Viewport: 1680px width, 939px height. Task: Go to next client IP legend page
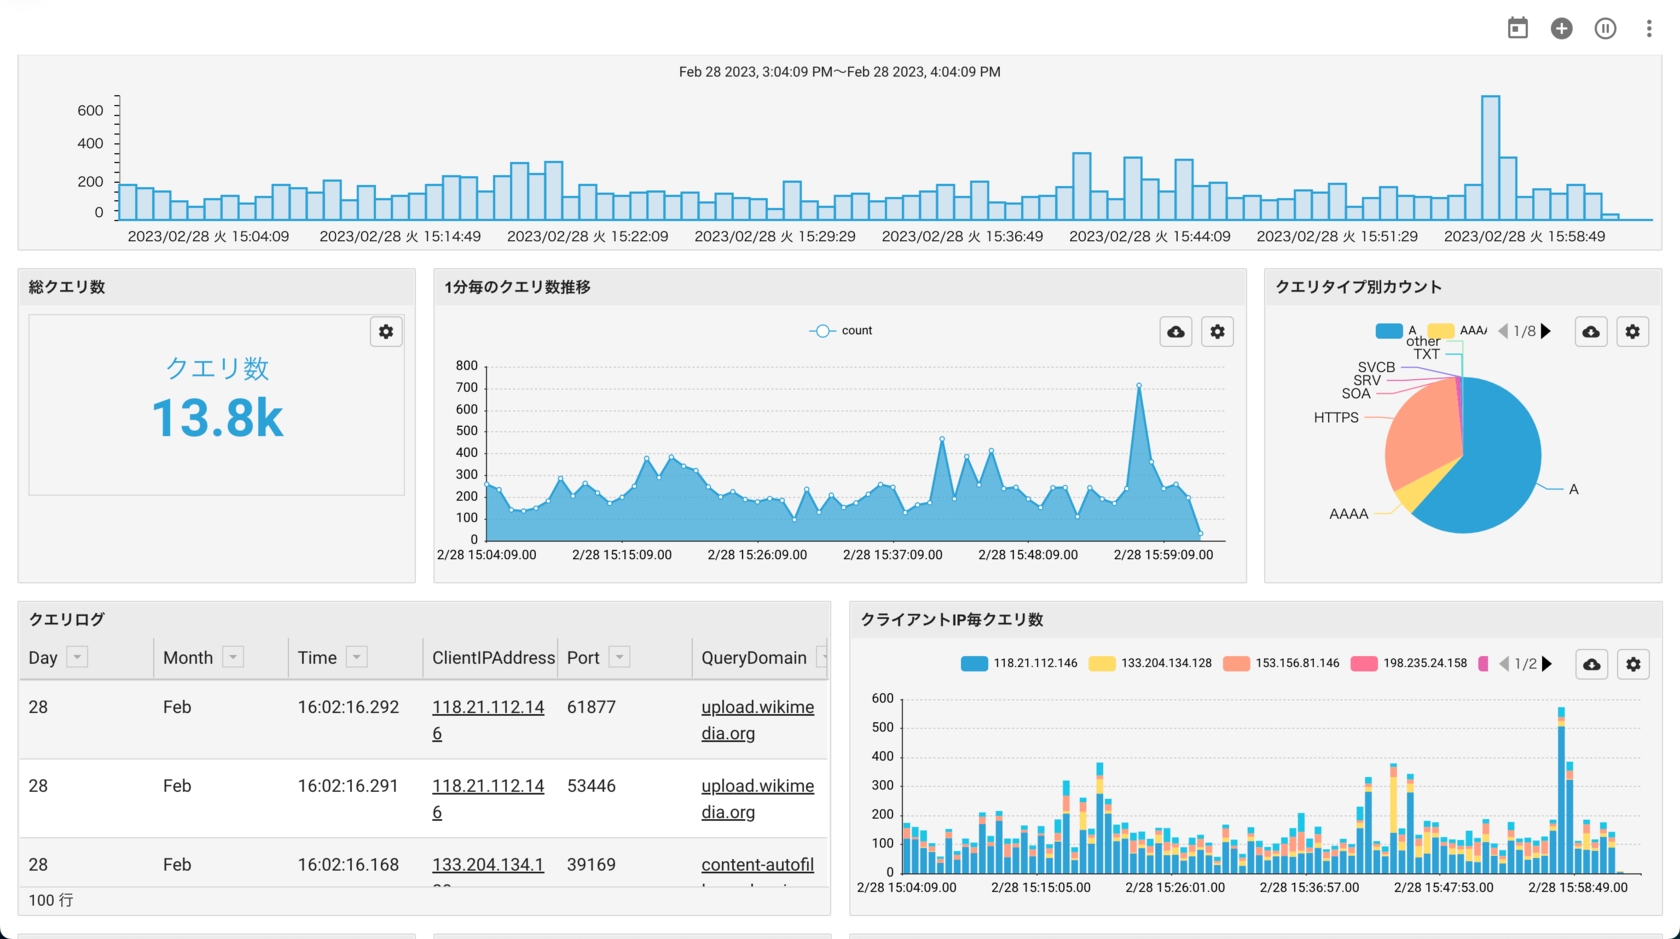tap(1547, 664)
